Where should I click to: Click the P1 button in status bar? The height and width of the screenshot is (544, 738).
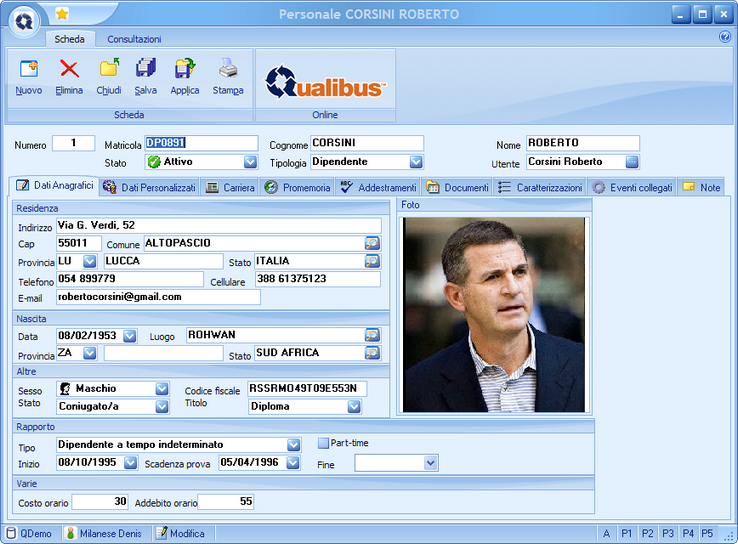[627, 534]
